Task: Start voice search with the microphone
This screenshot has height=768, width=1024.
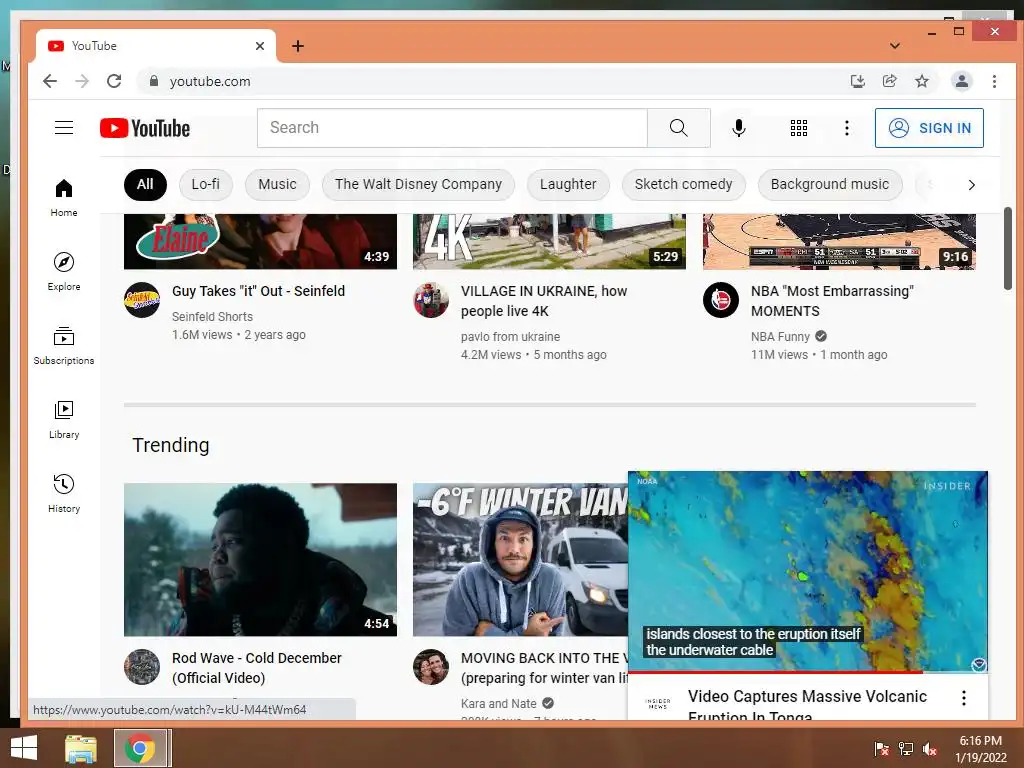Action: (739, 128)
